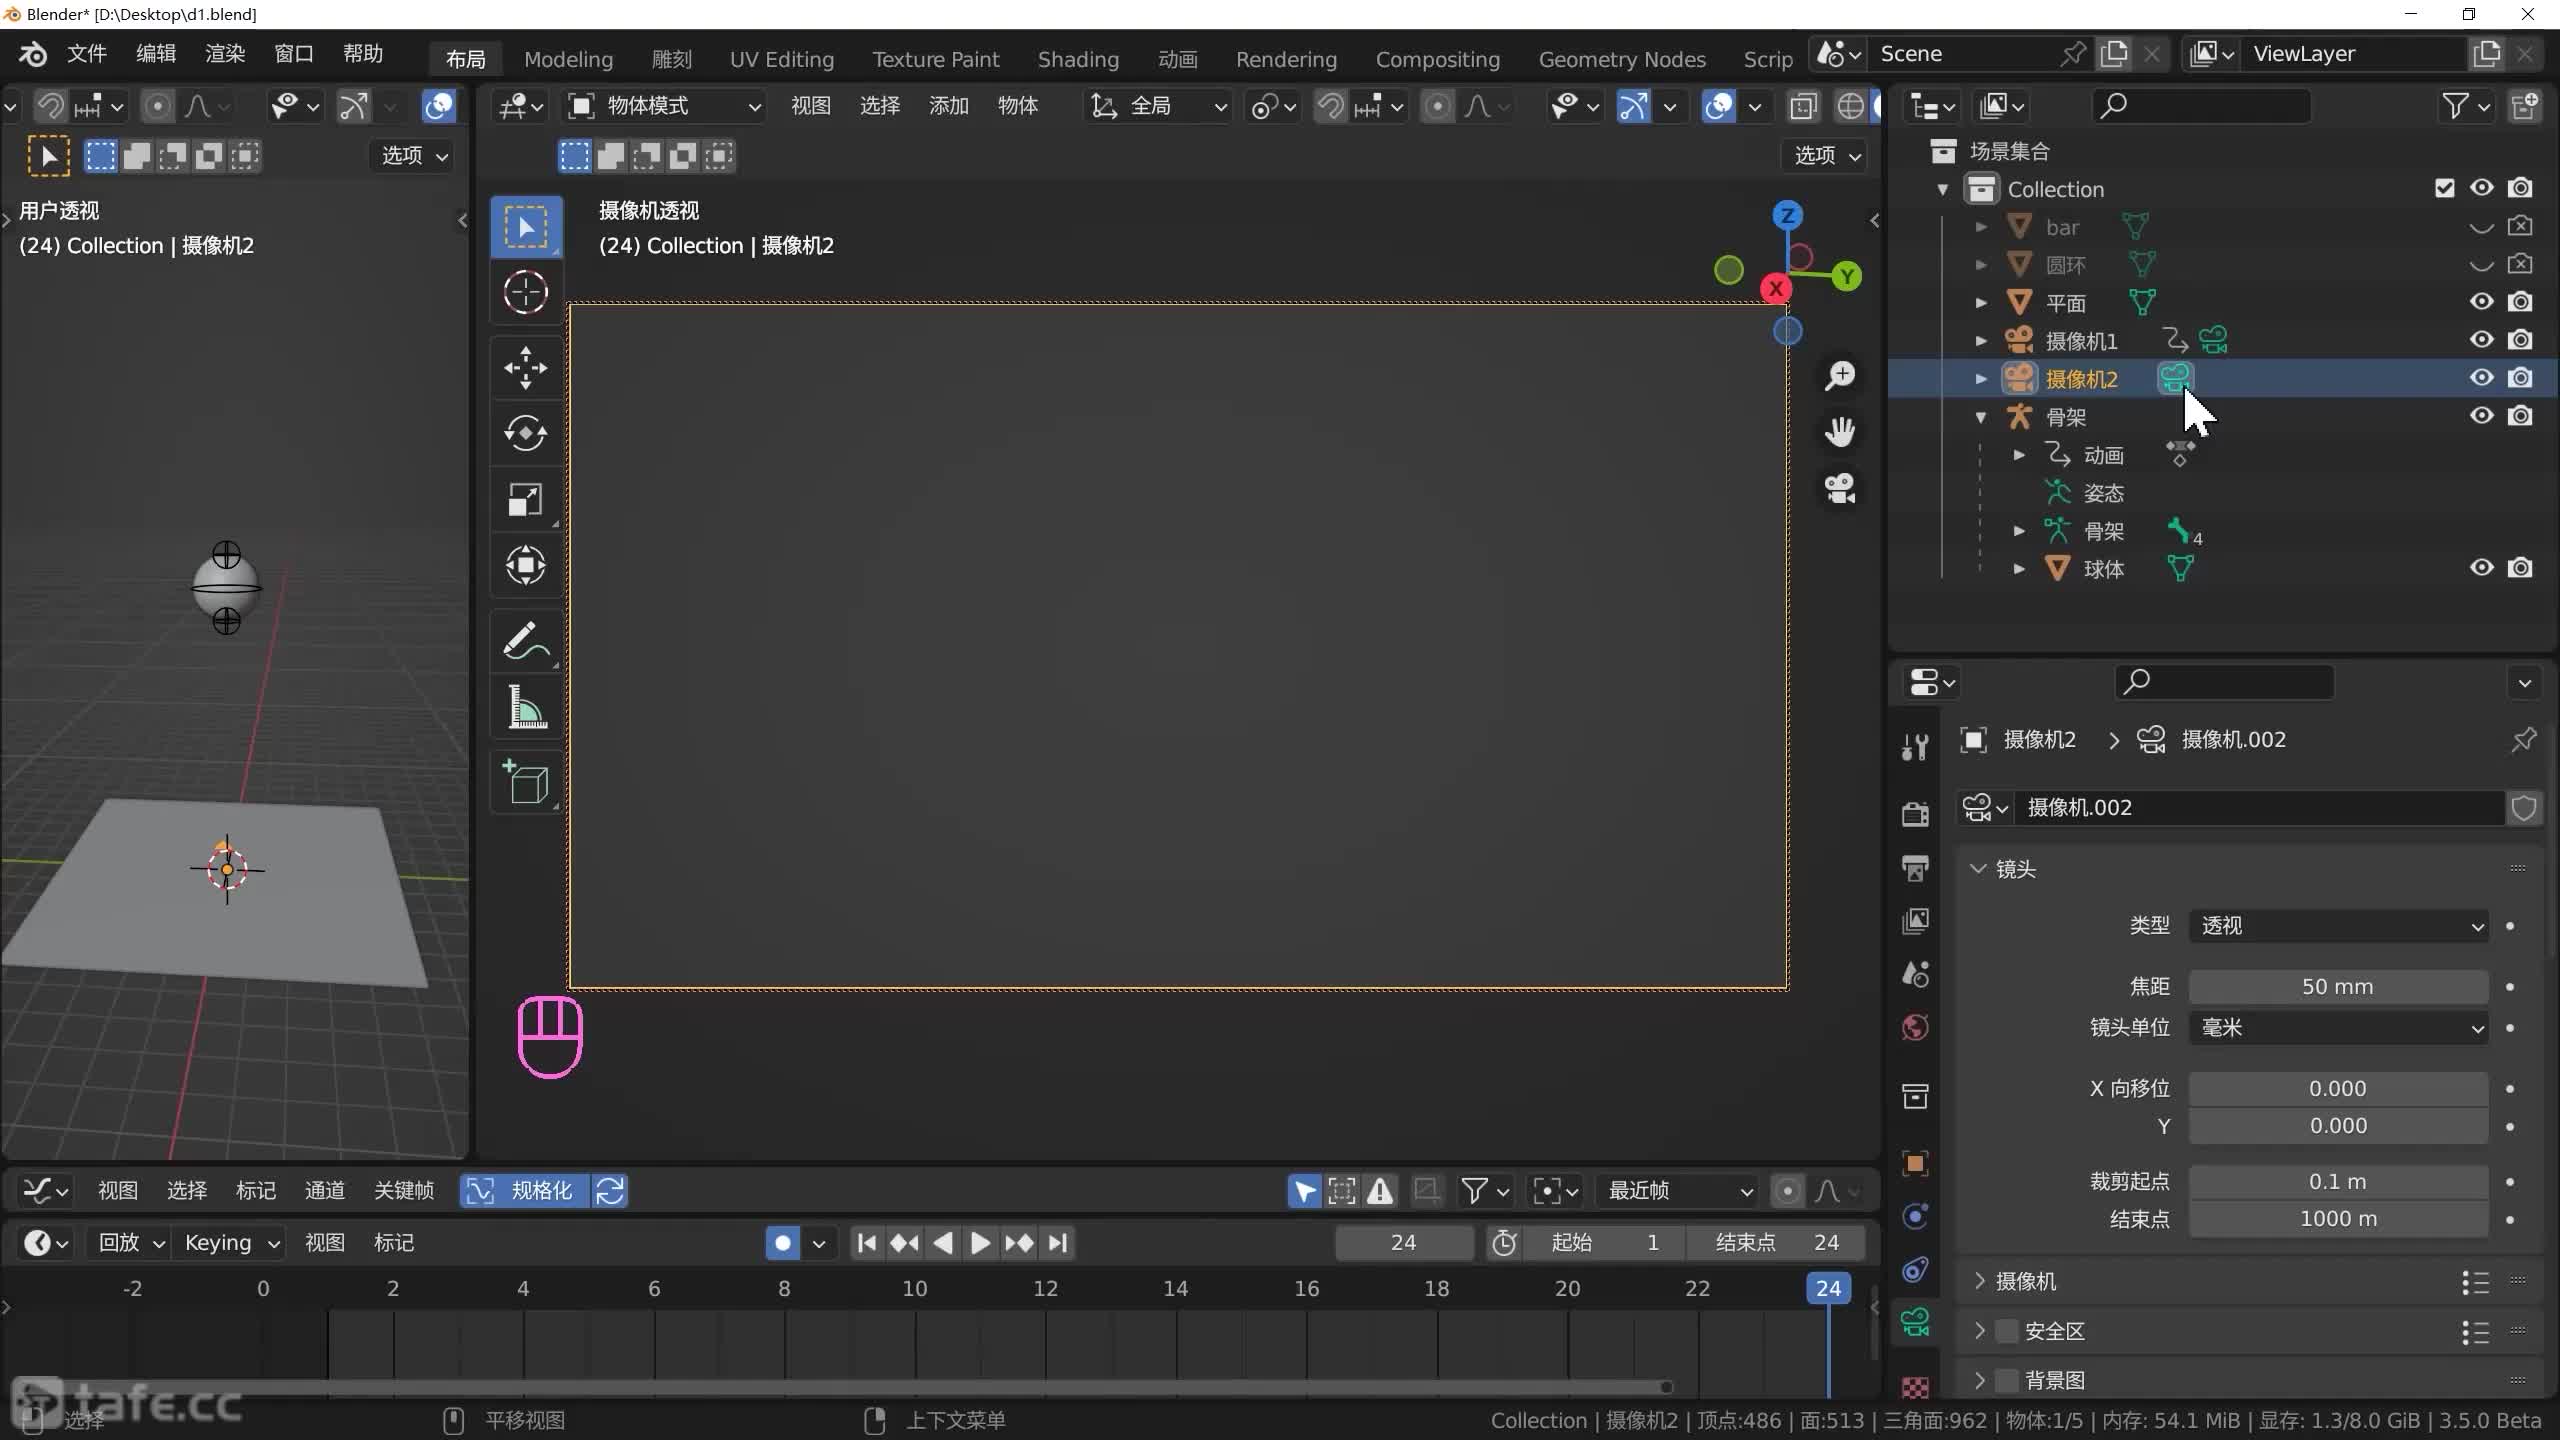This screenshot has width=2560, height=1440.
Task: Open the Physics properties tab
Action: click(1915, 1216)
